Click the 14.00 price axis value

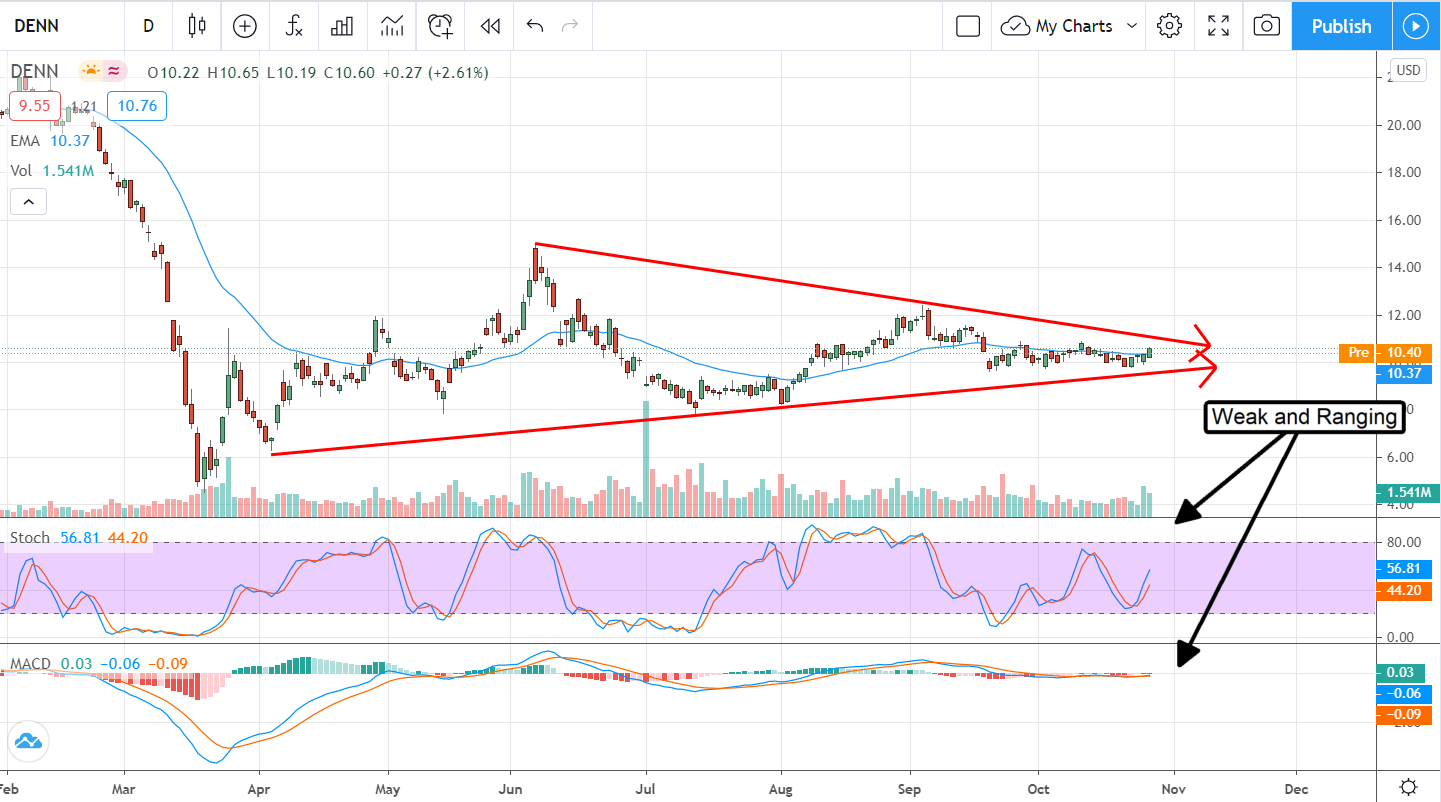tap(1402, 267)
